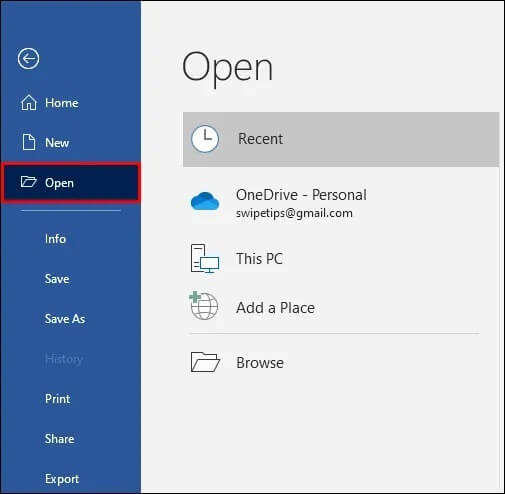The height and width of the screenshot is (494, 505).
Task: Click the This PC computer icon
Action: (205, 259)
